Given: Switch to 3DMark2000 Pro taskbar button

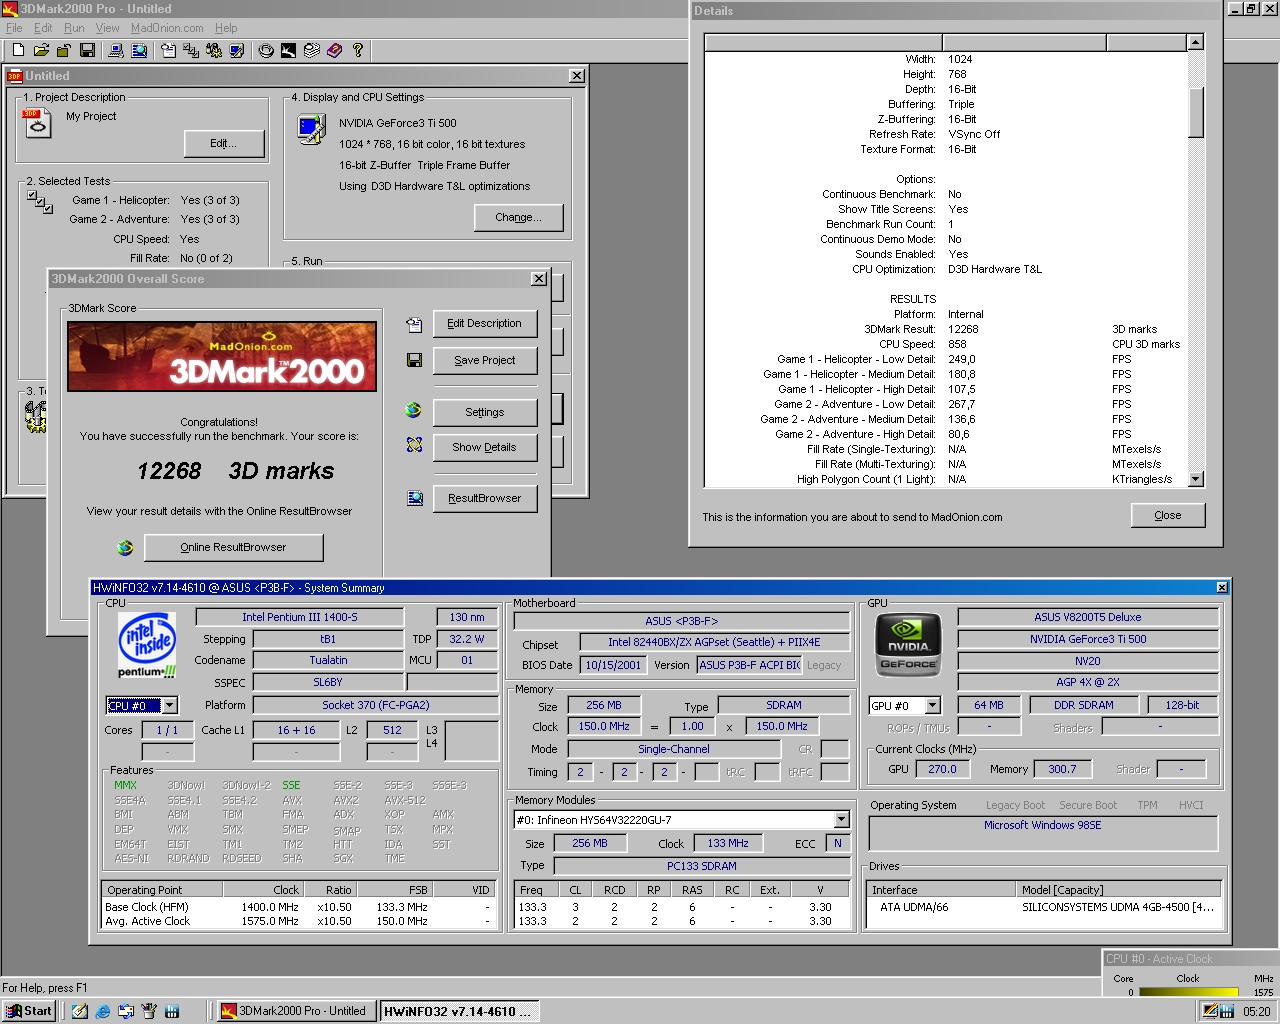Looking at the screenshot, I should [297, 1011].
